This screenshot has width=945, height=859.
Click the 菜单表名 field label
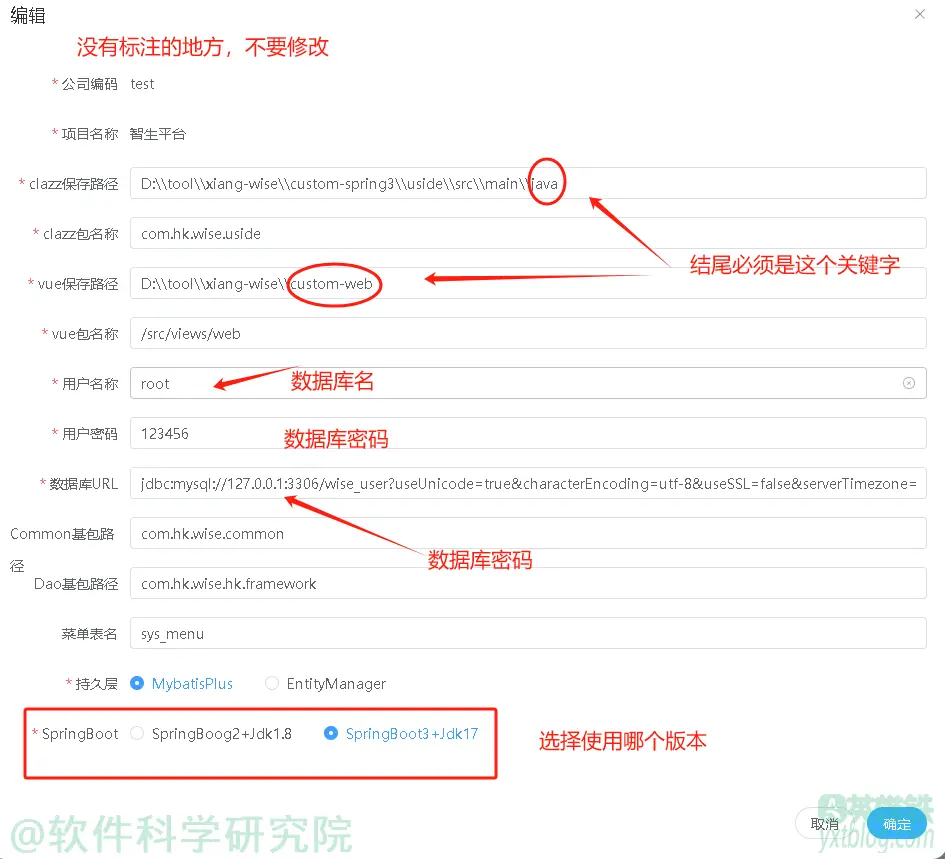tap(89, 634)
